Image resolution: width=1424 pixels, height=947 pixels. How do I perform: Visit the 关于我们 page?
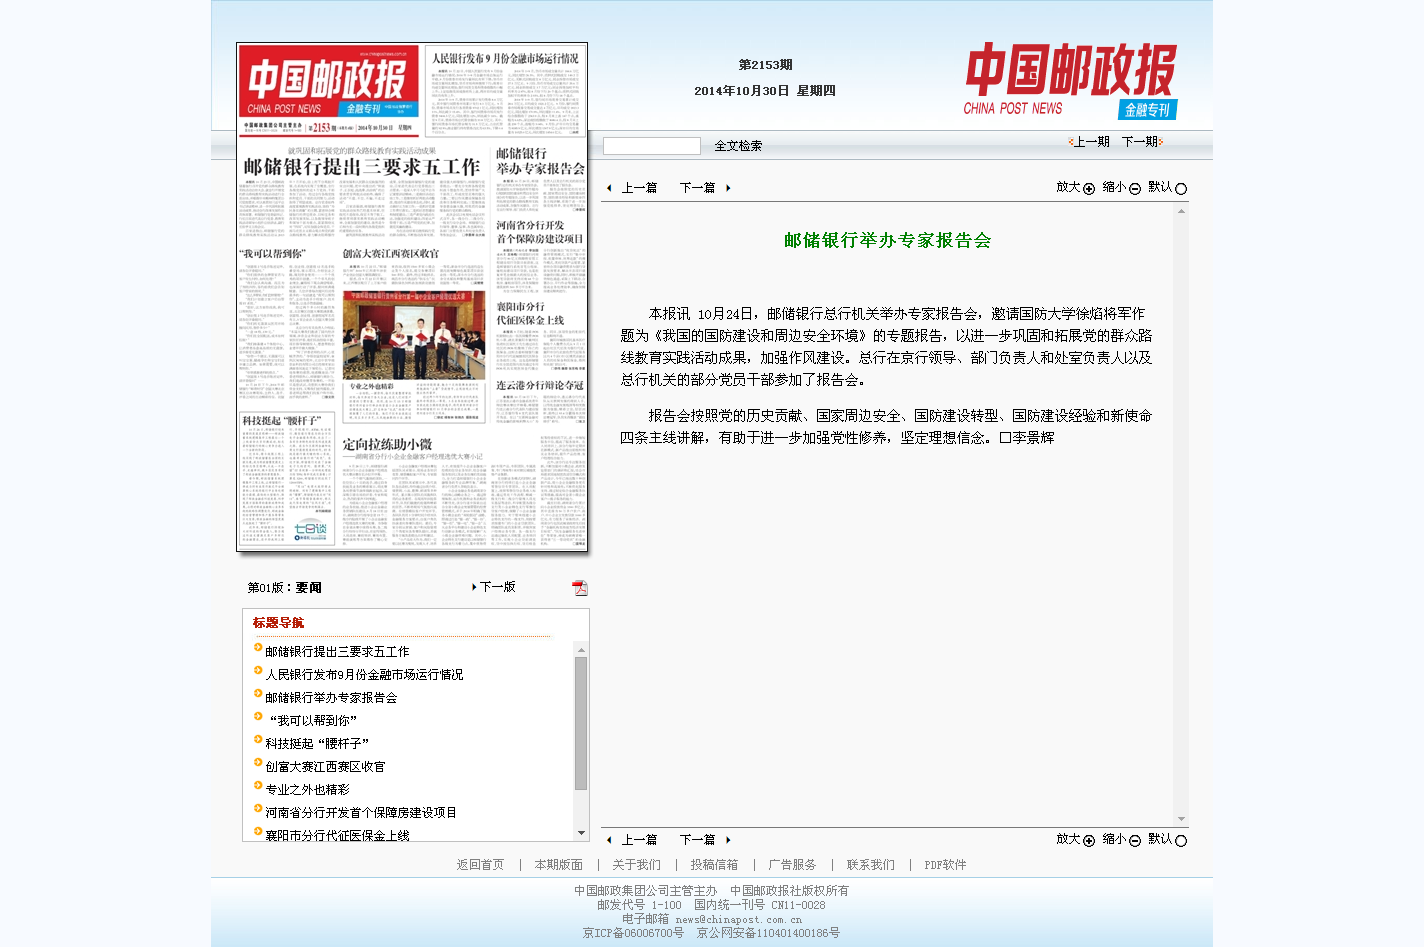click(x=636, y=864)
